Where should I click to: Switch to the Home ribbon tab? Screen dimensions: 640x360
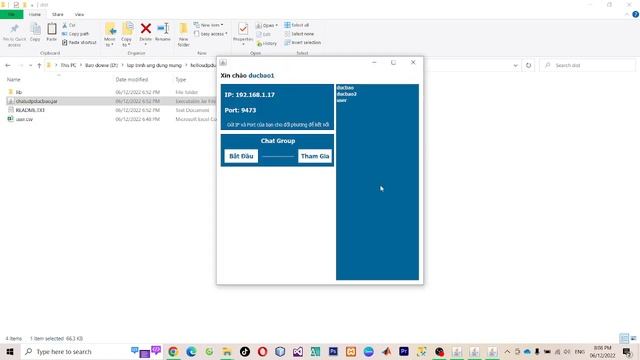click(x=35, y=14)
